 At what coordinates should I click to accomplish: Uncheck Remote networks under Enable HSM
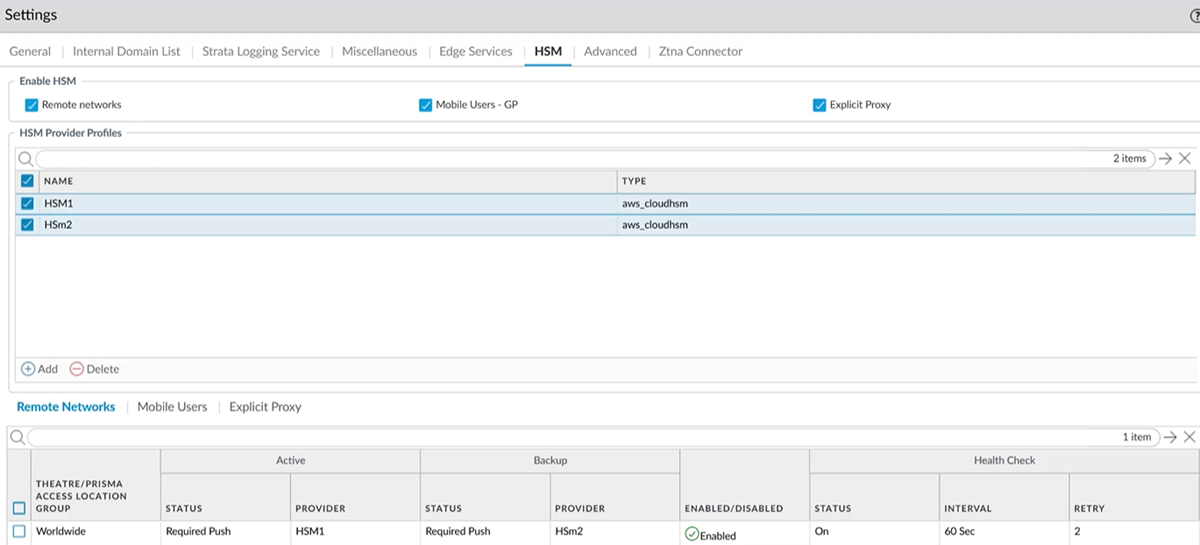[x=31, y=105]
